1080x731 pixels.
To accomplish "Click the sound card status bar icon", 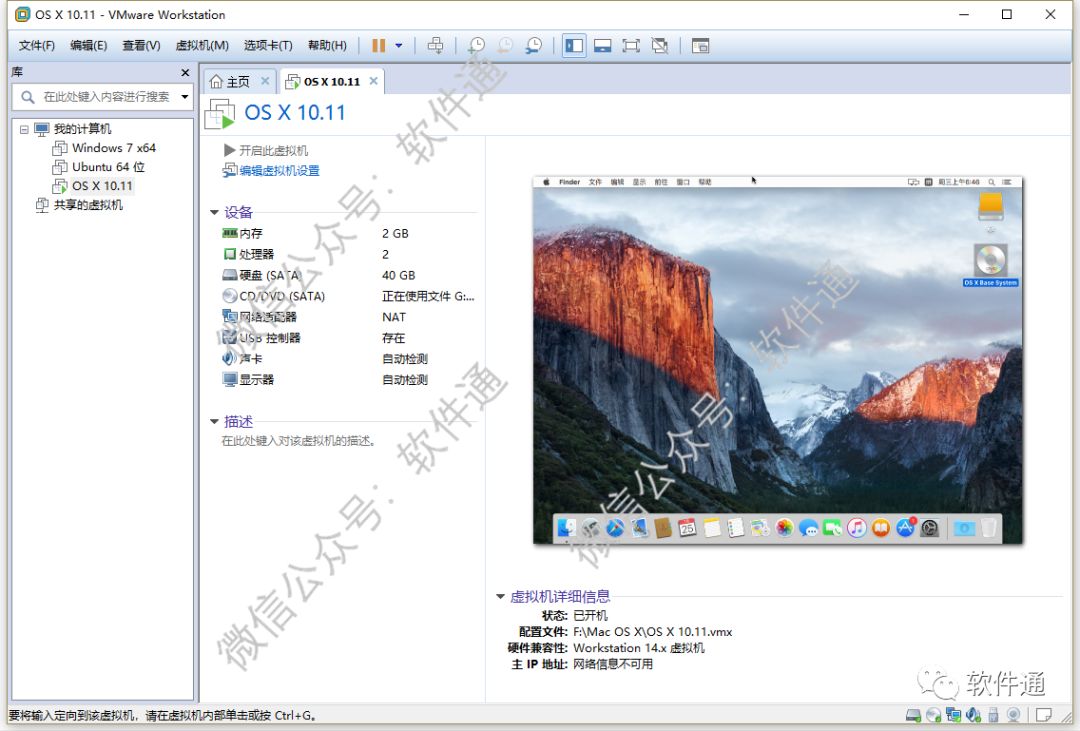I will coord(973,715).
